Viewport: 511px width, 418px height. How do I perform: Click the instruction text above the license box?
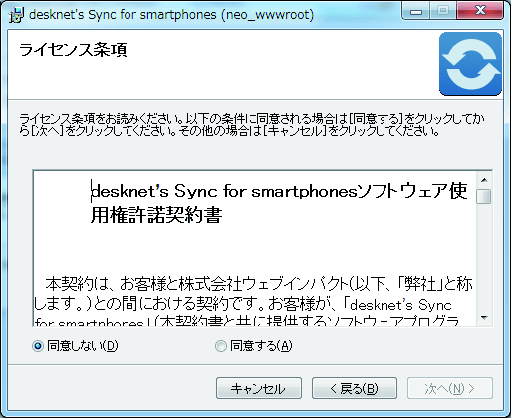coord(252,125)
